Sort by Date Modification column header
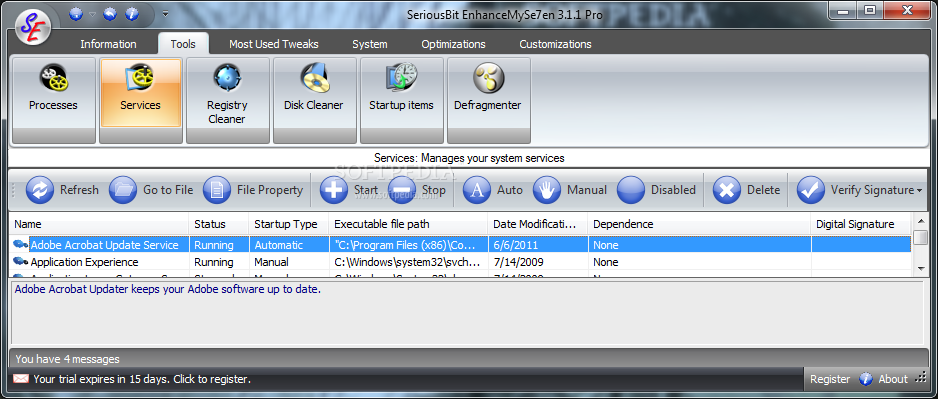The height and width of the screenshot is (399, 938). click(x=538, y=224)
